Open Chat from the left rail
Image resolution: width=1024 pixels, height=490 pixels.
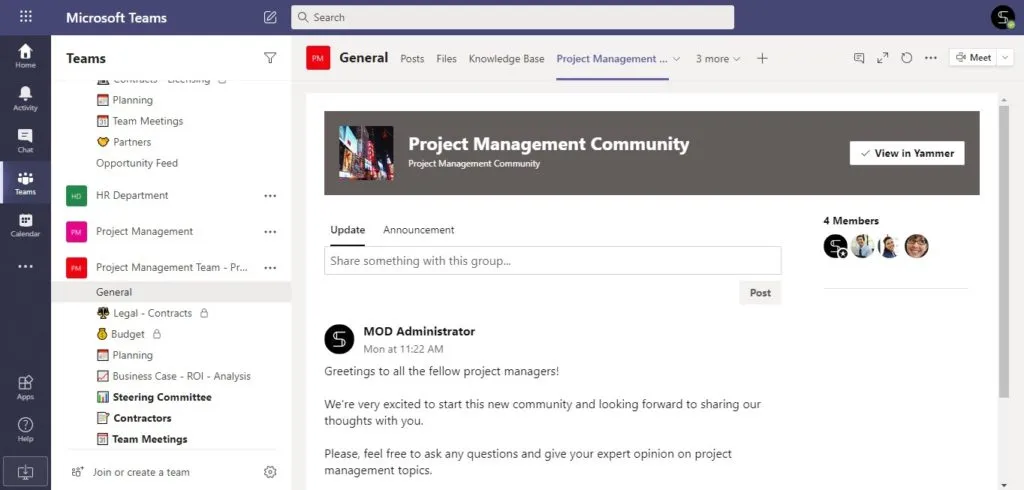click(x=25, y=141)
